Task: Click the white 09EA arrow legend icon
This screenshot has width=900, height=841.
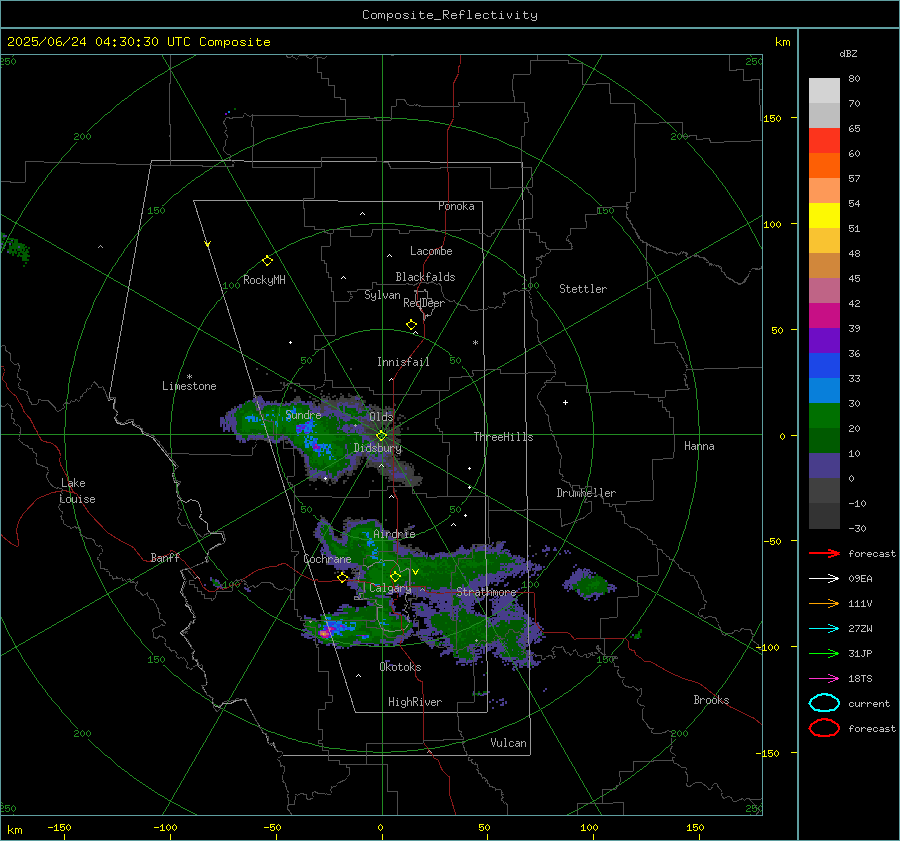Action: pyautogui.click(x=824, y=578)
